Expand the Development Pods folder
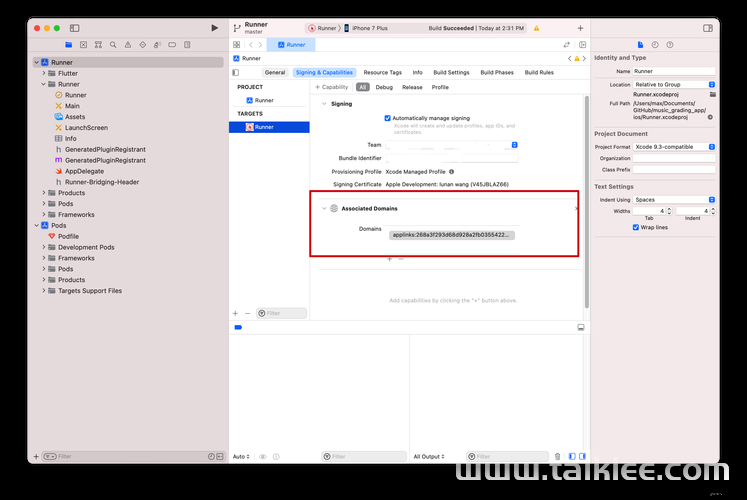 pos(44,247)
